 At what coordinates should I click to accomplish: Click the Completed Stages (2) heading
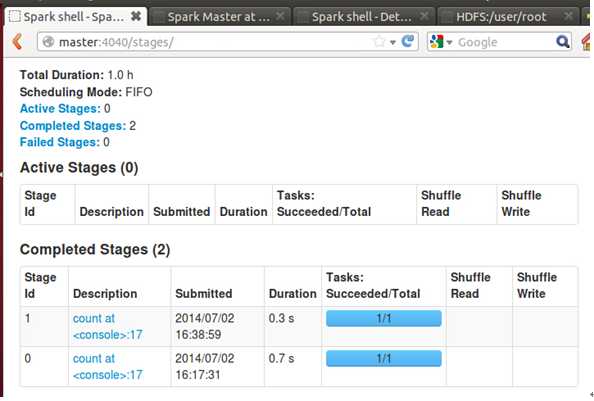[x=95, y=250]
